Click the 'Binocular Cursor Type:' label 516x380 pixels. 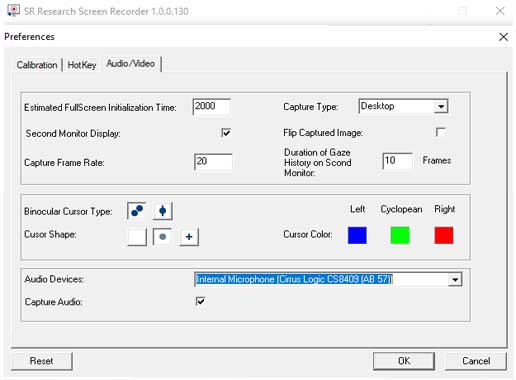pos(68,212)
